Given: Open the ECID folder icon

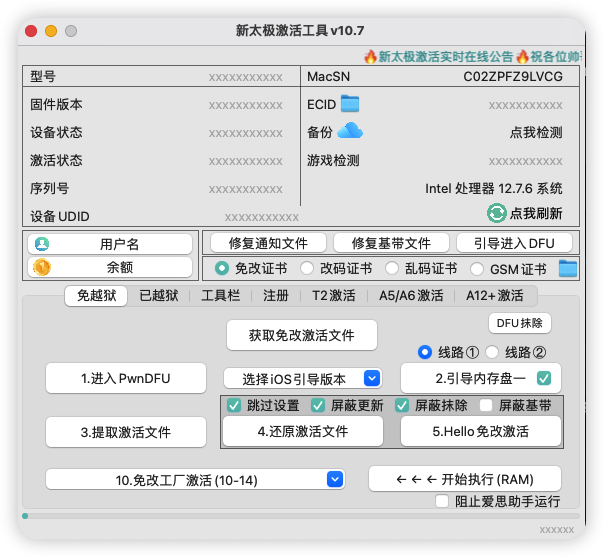Looking at the screenshot, I should [350, 104].
